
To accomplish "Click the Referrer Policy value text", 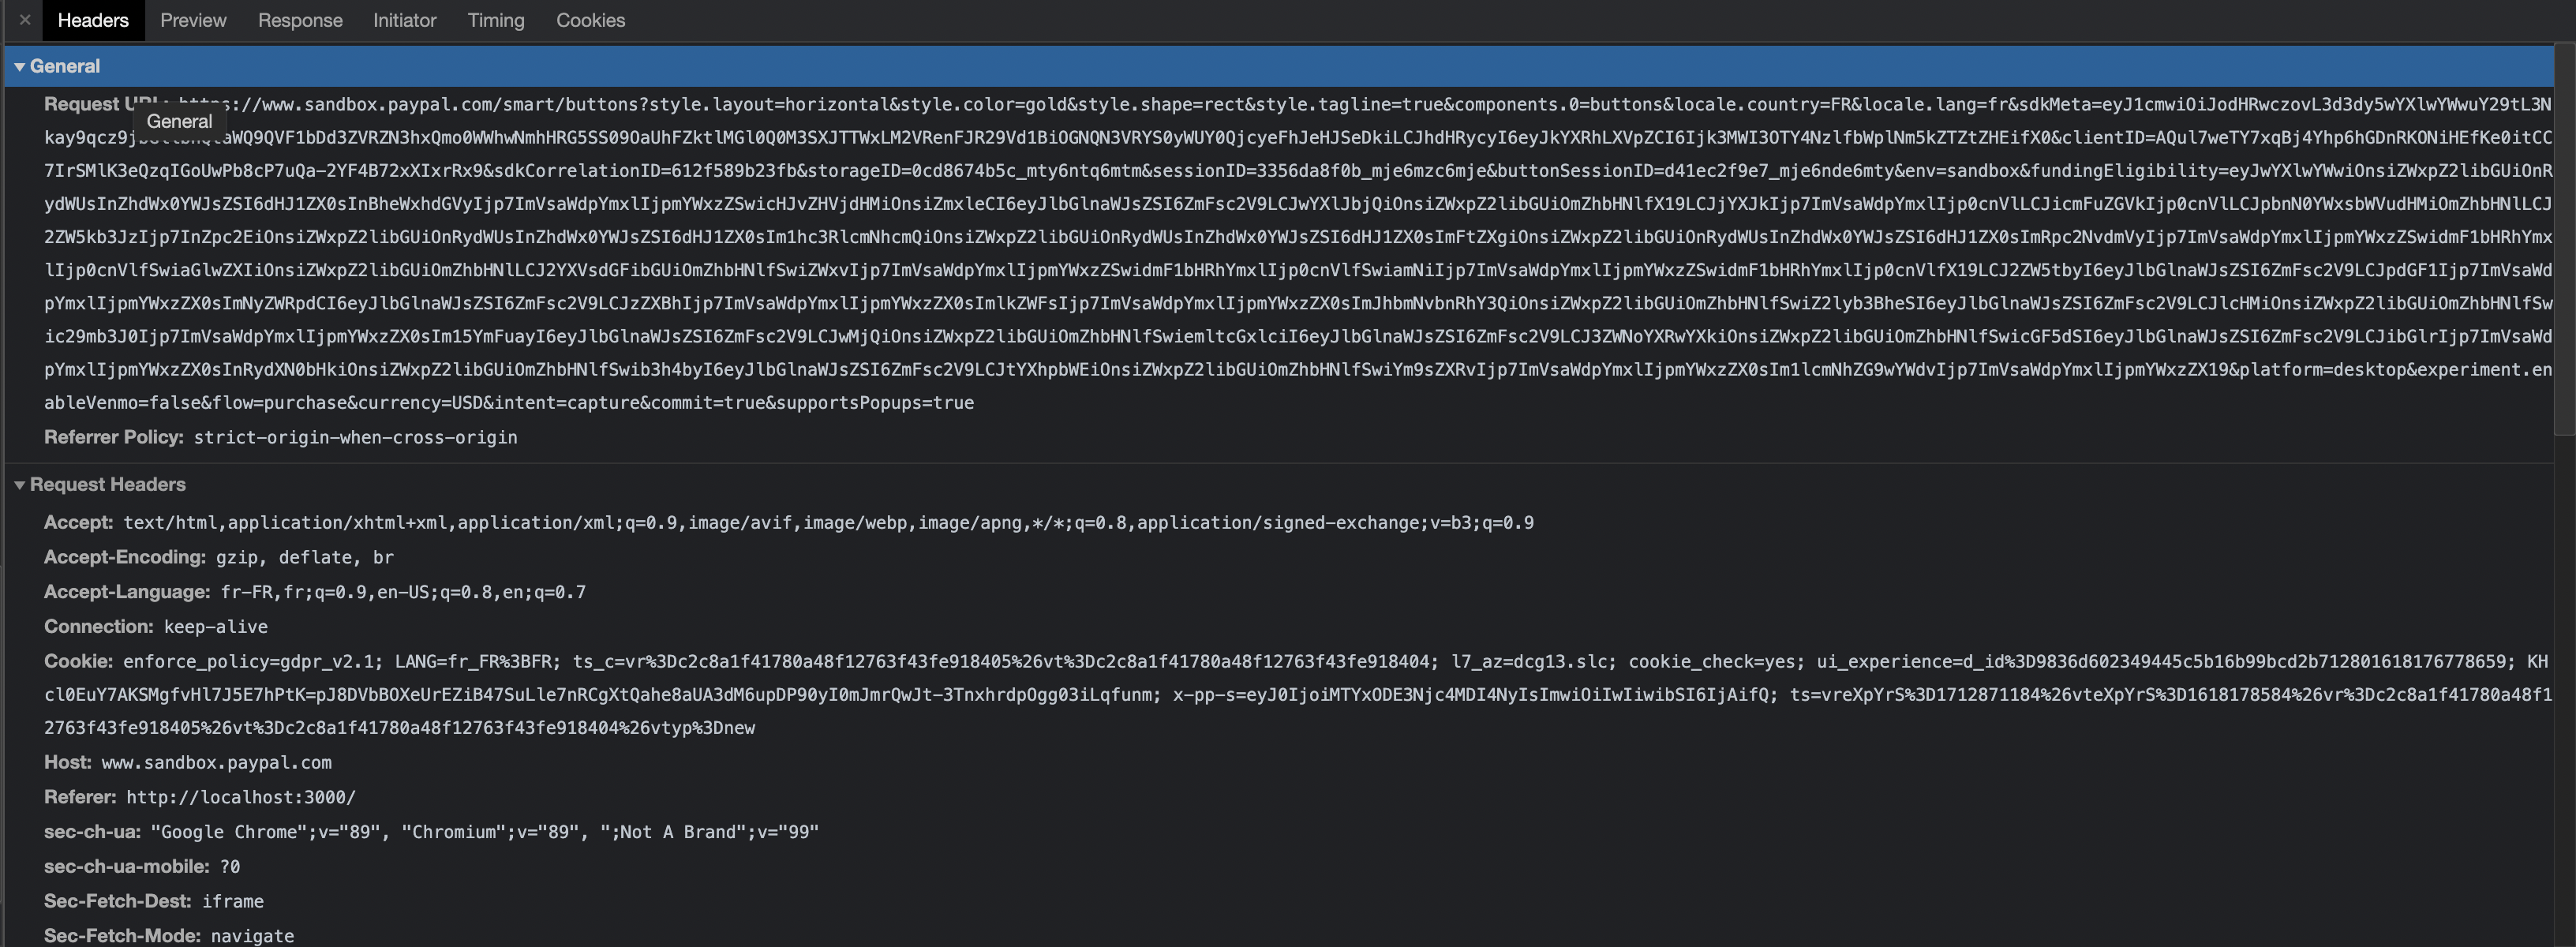I will pos(355,438).
